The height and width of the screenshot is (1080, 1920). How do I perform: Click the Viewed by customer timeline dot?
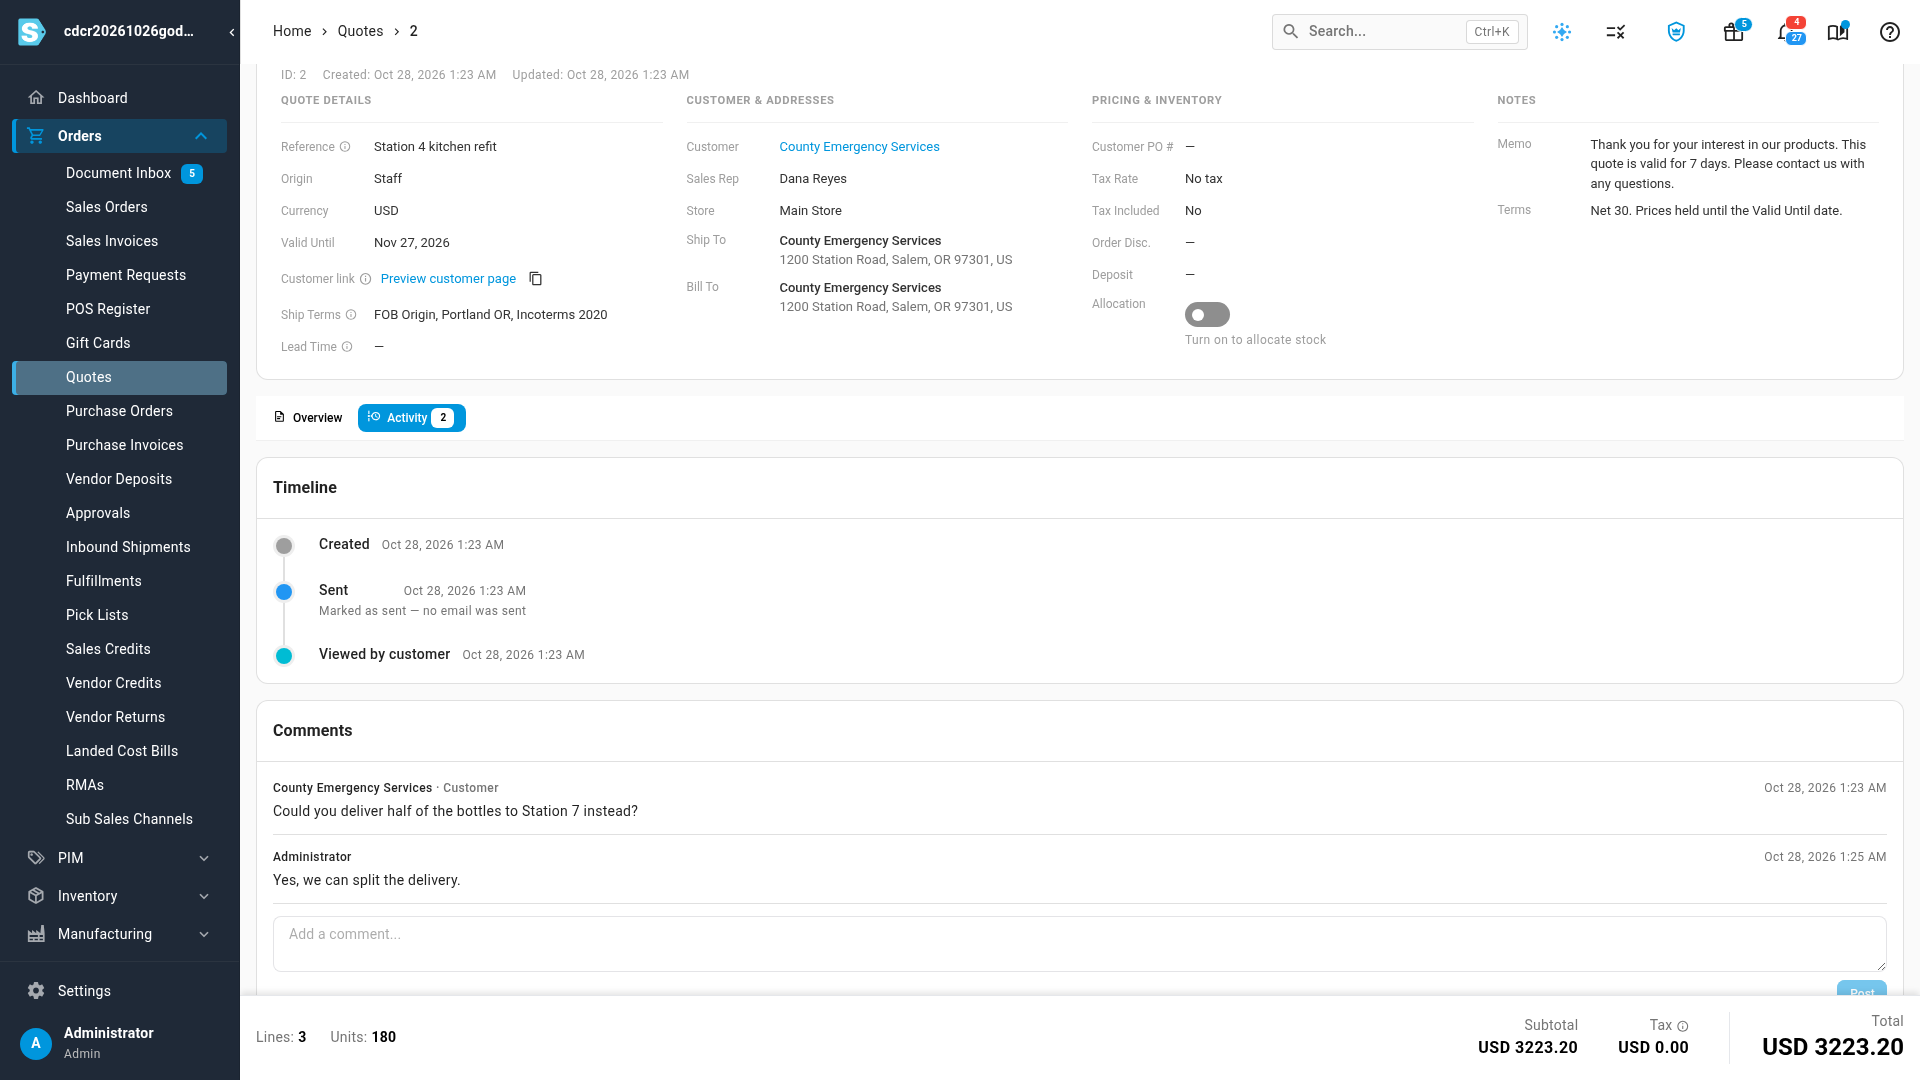pos(284,656)
